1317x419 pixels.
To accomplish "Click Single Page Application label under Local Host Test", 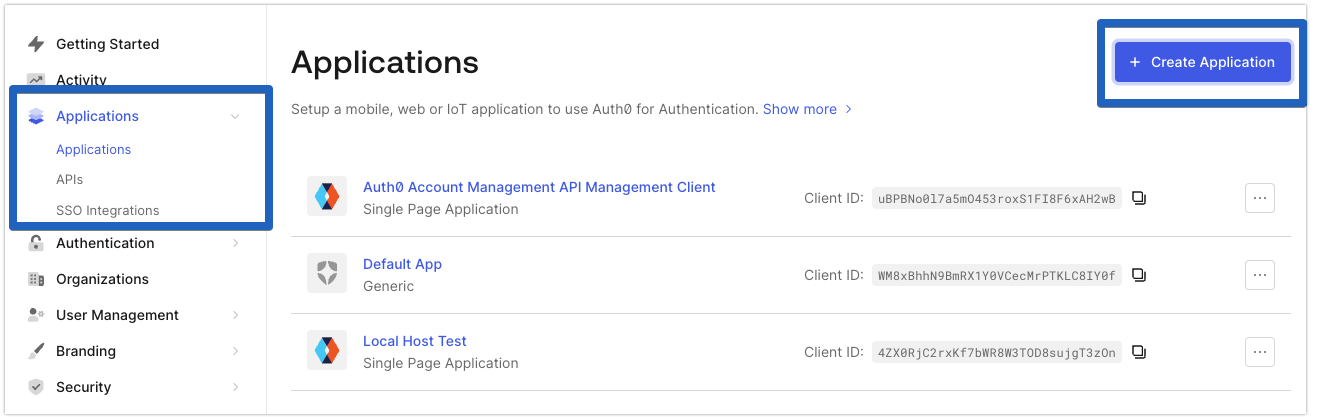I will 441,363.
